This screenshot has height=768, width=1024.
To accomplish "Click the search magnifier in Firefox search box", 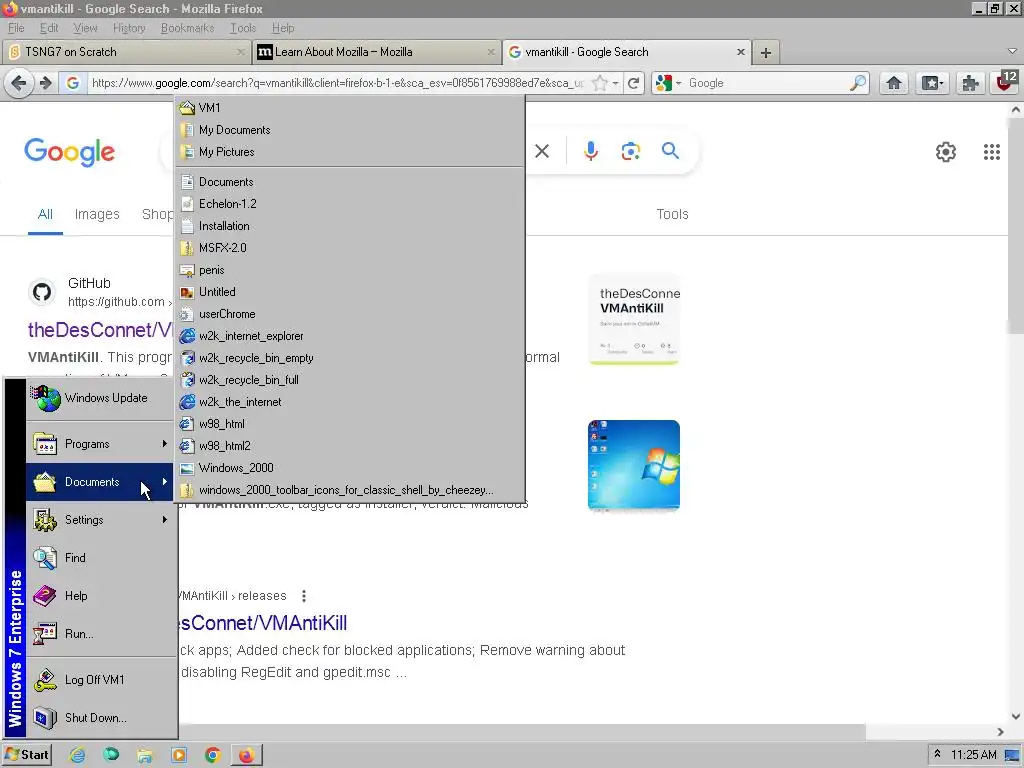I will tap(857, 83).
